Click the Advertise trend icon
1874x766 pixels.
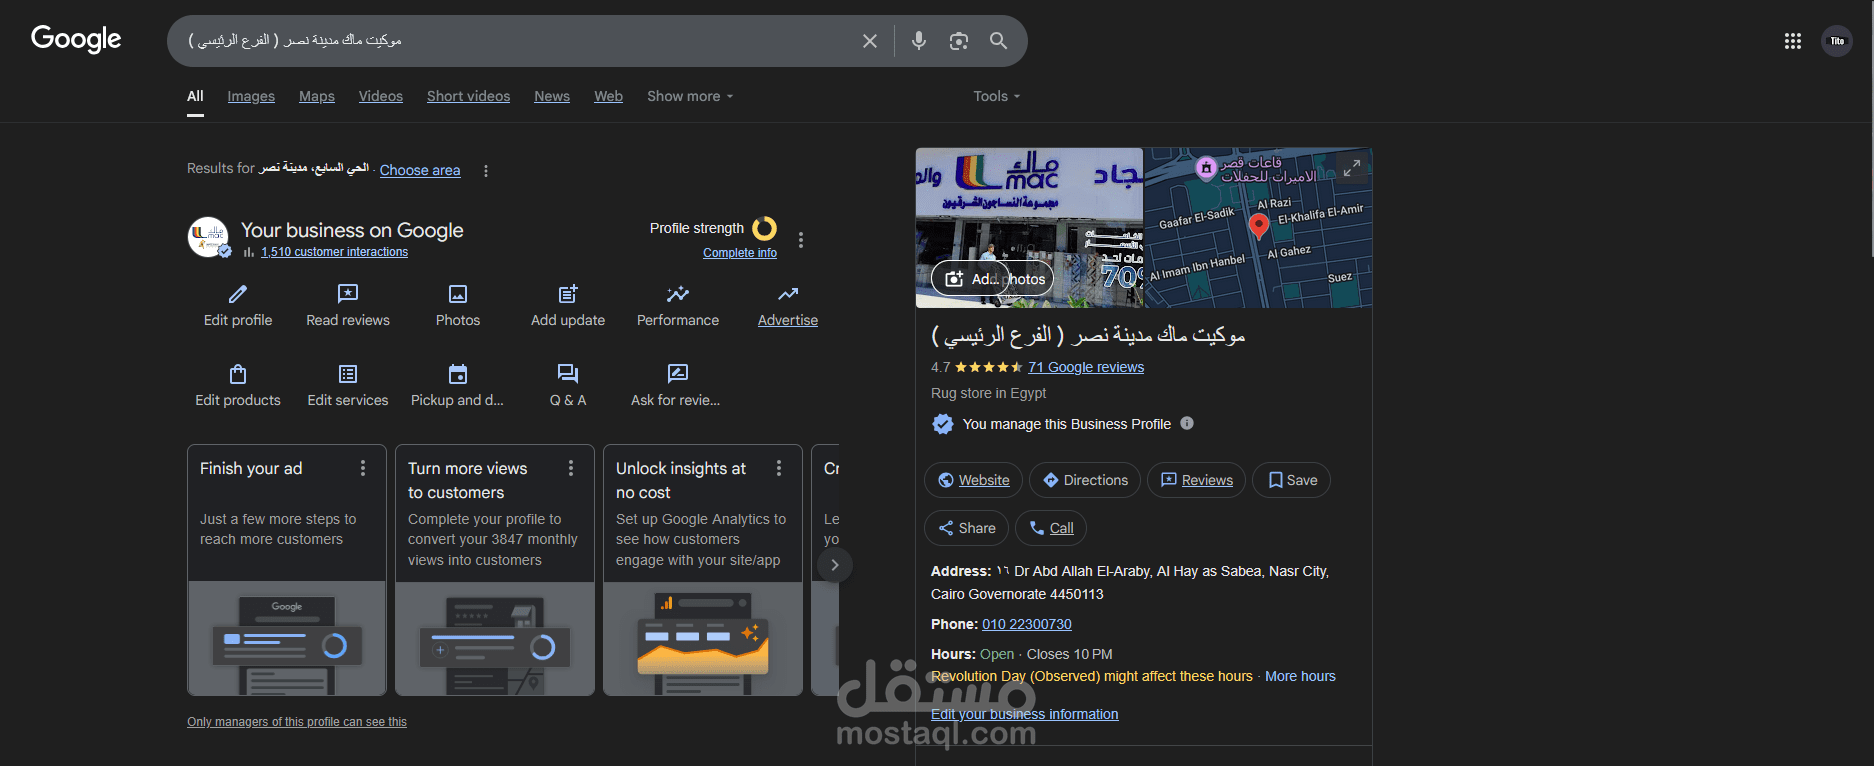click(788, 294)
